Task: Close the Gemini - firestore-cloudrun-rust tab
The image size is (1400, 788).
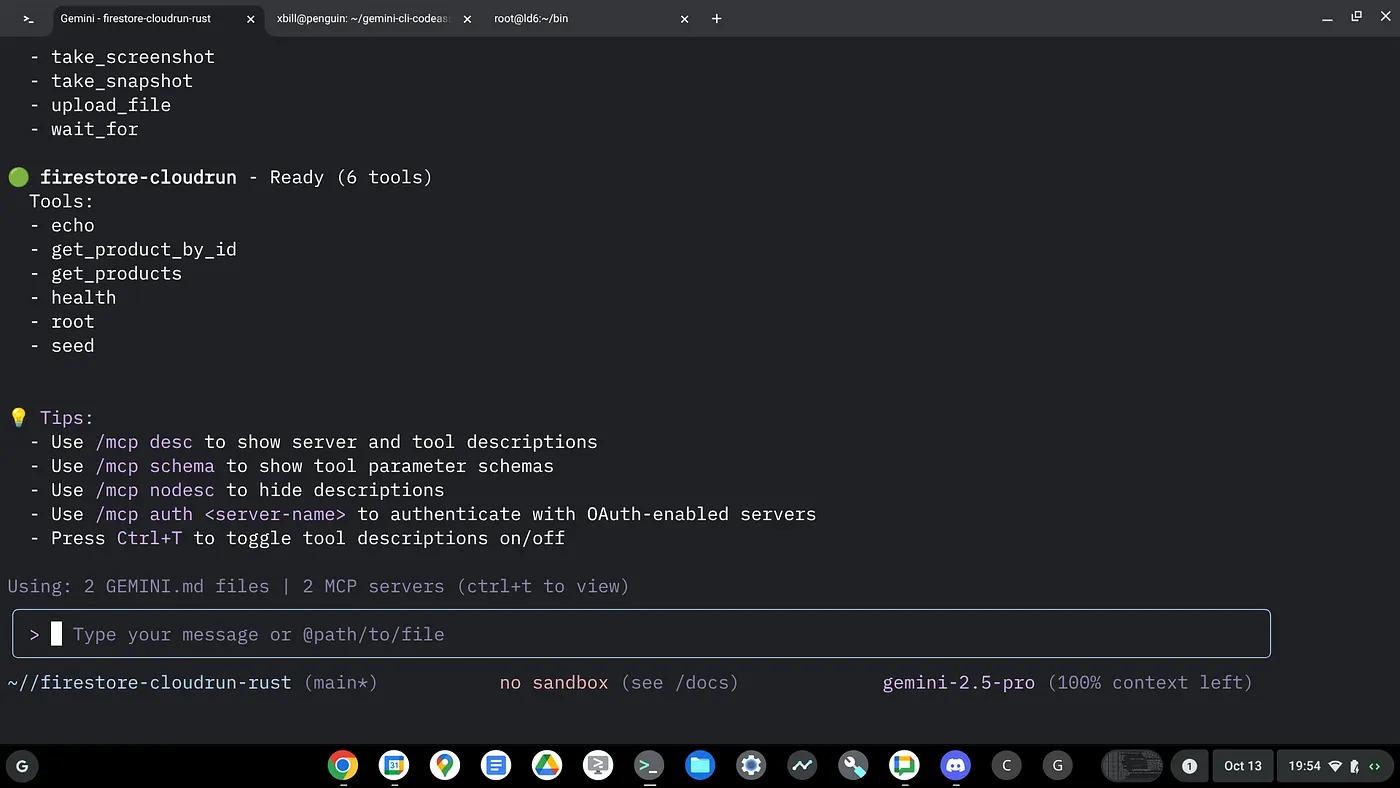Action: click(249, 19)
